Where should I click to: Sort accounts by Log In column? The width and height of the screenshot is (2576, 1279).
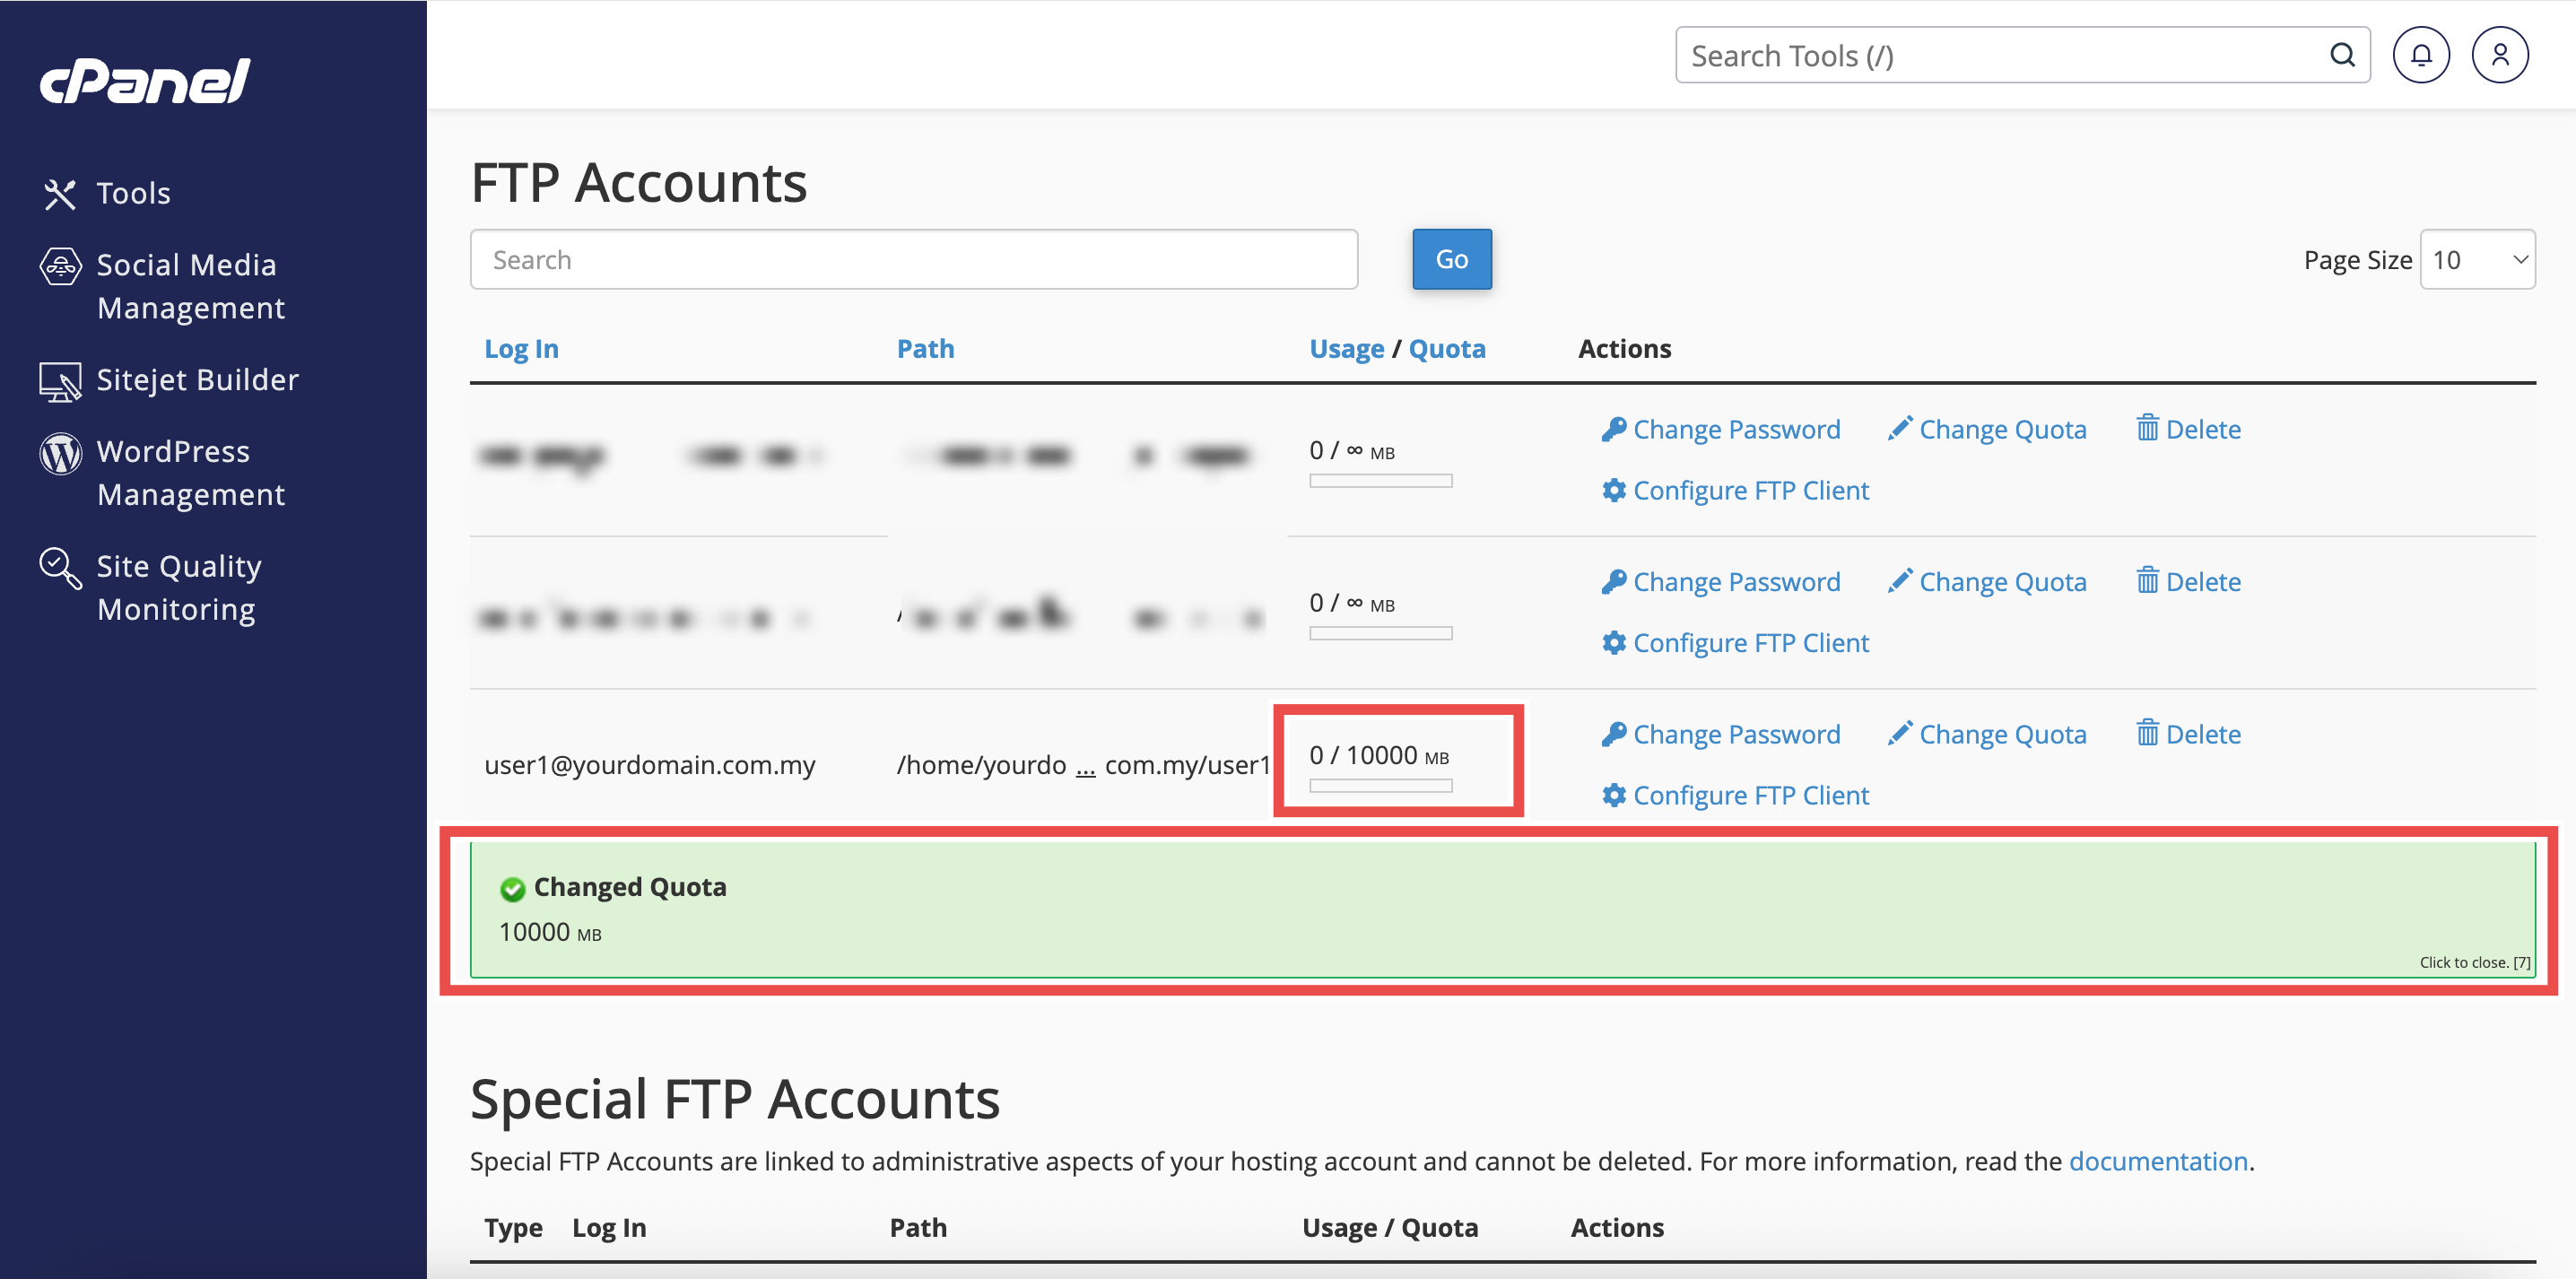tap(521, 349)
